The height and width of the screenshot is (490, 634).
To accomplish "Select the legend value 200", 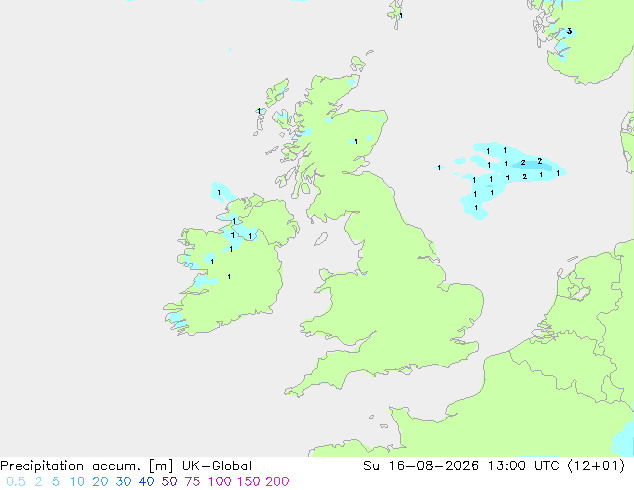I will (277, 482).
